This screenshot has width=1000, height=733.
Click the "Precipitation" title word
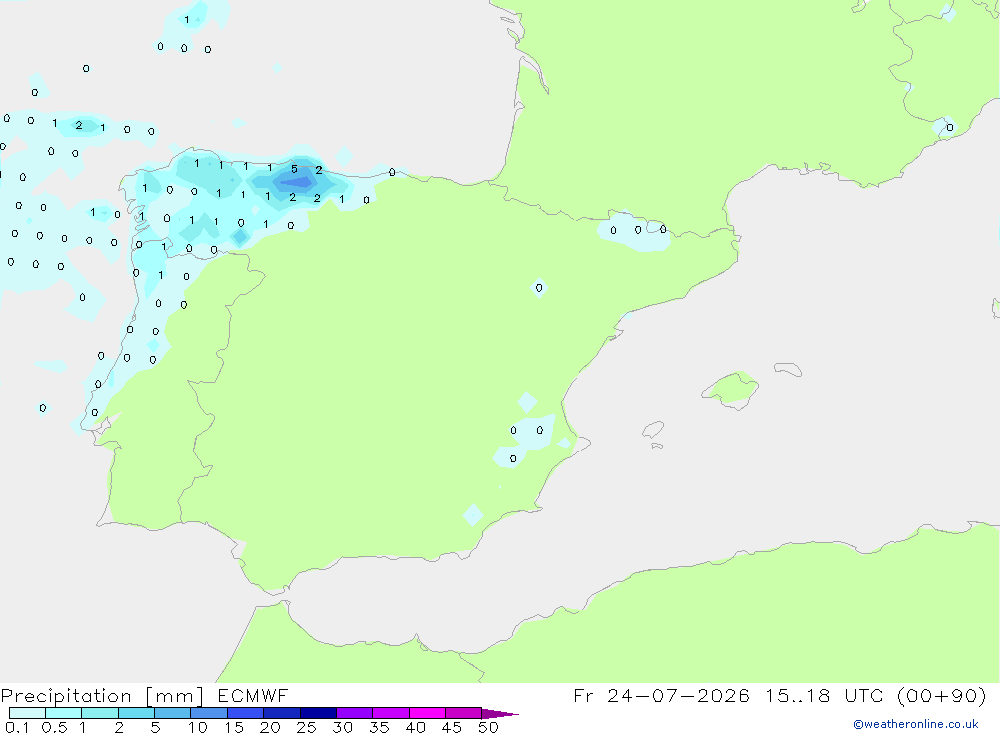pos(66,696)
